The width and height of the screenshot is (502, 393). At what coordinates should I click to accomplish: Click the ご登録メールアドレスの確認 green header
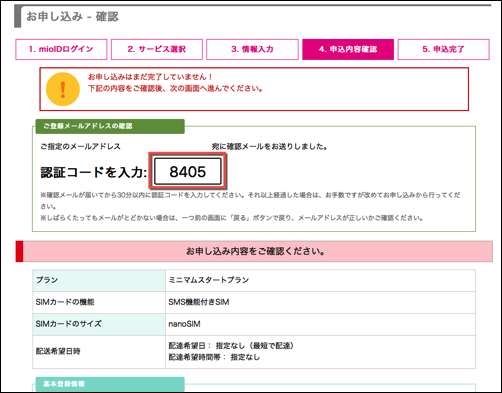click(x=110, y=126)
